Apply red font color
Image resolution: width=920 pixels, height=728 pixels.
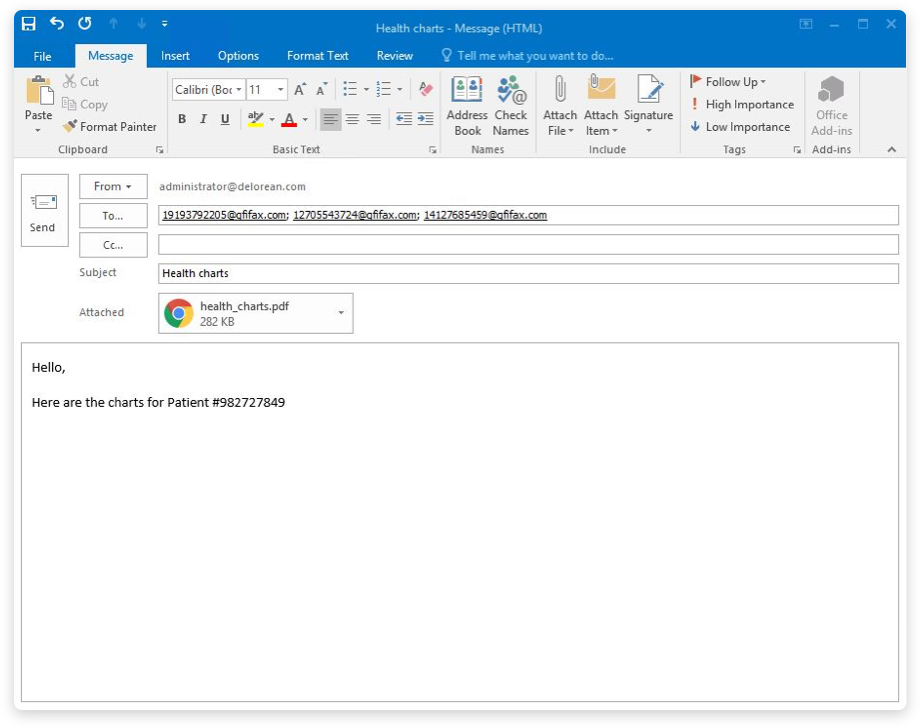(289, 120)
